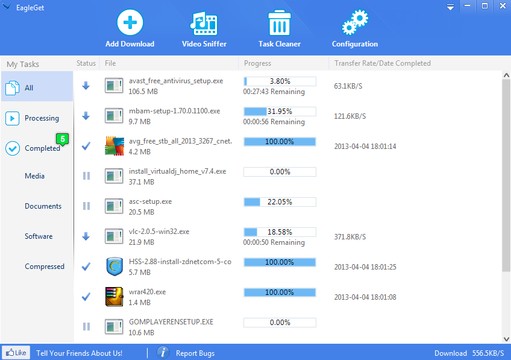This screenshot has height=360, width=511.
Task: Sort by the File column header
Action: [110, 63]
